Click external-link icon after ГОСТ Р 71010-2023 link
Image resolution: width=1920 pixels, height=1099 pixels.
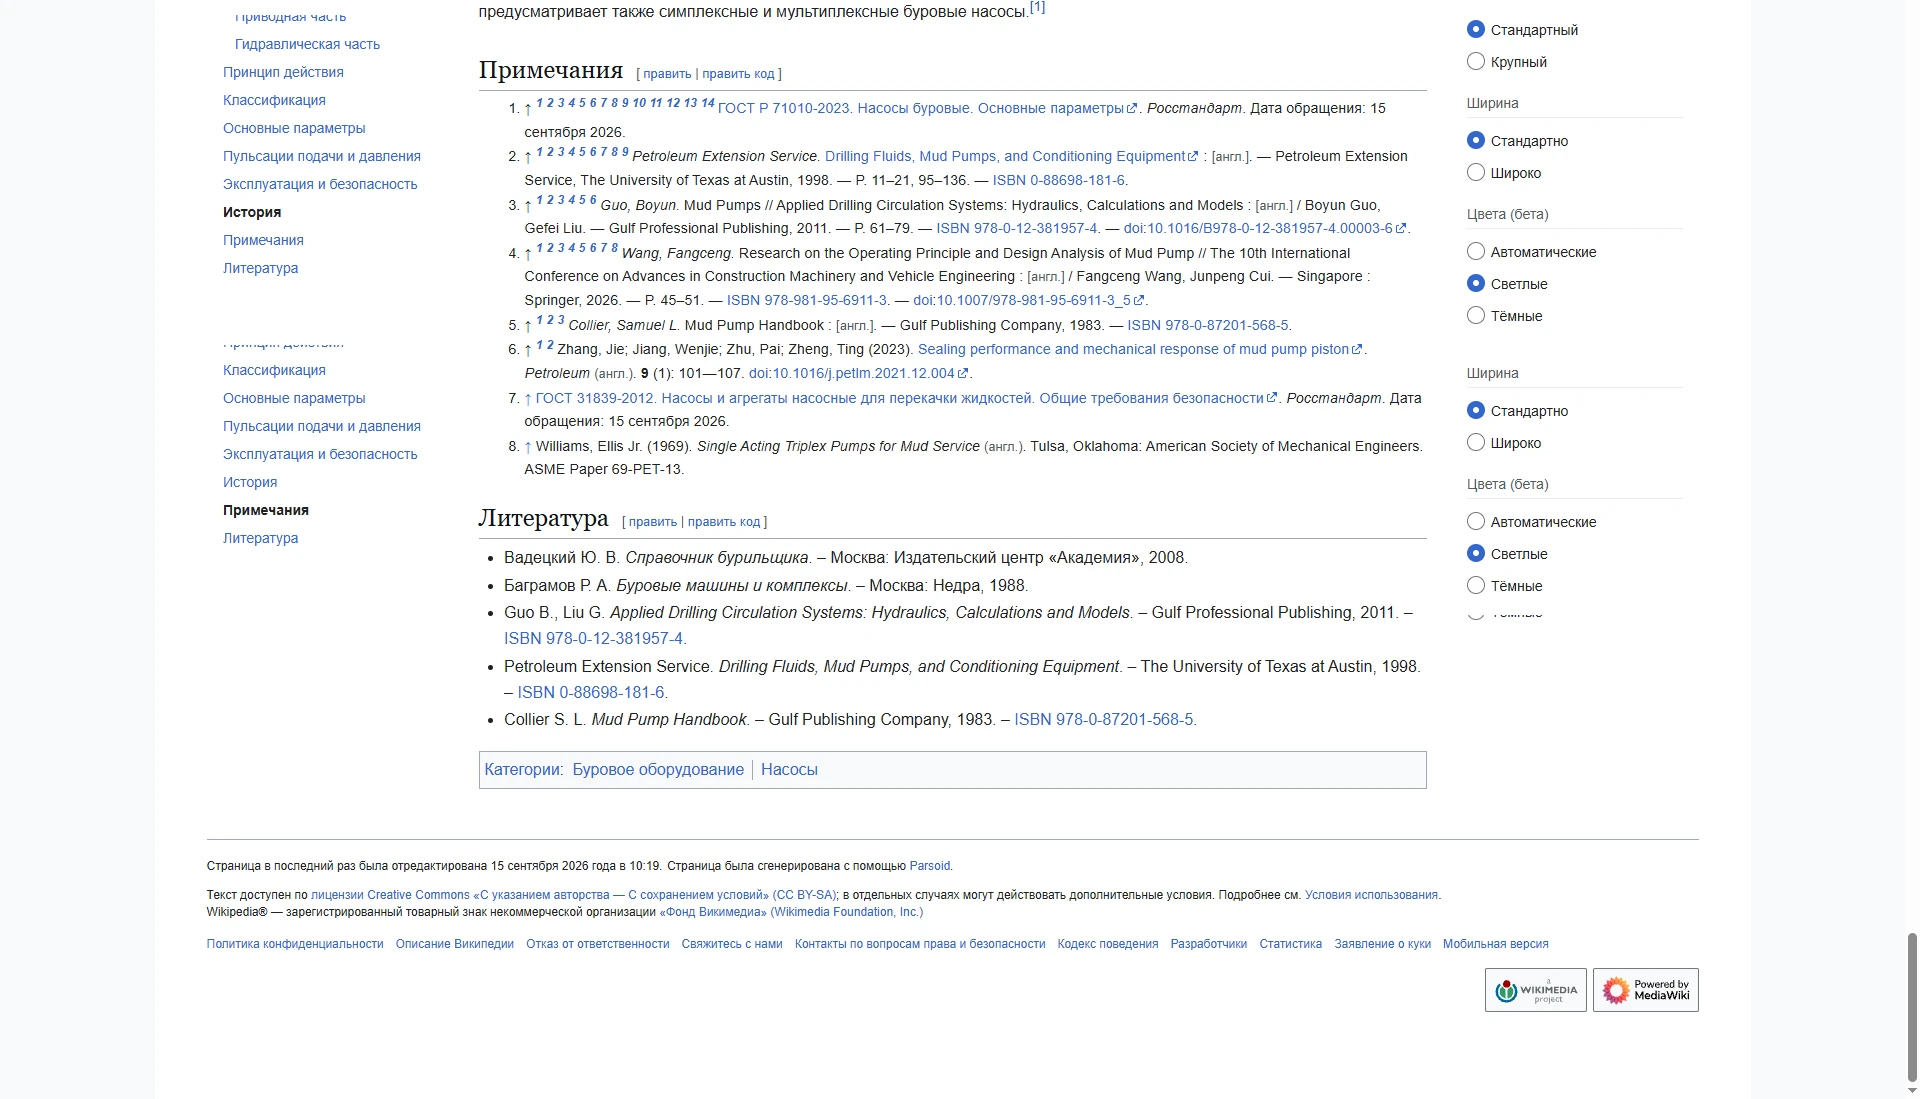pyautogui.click(x=1132, y=108)
